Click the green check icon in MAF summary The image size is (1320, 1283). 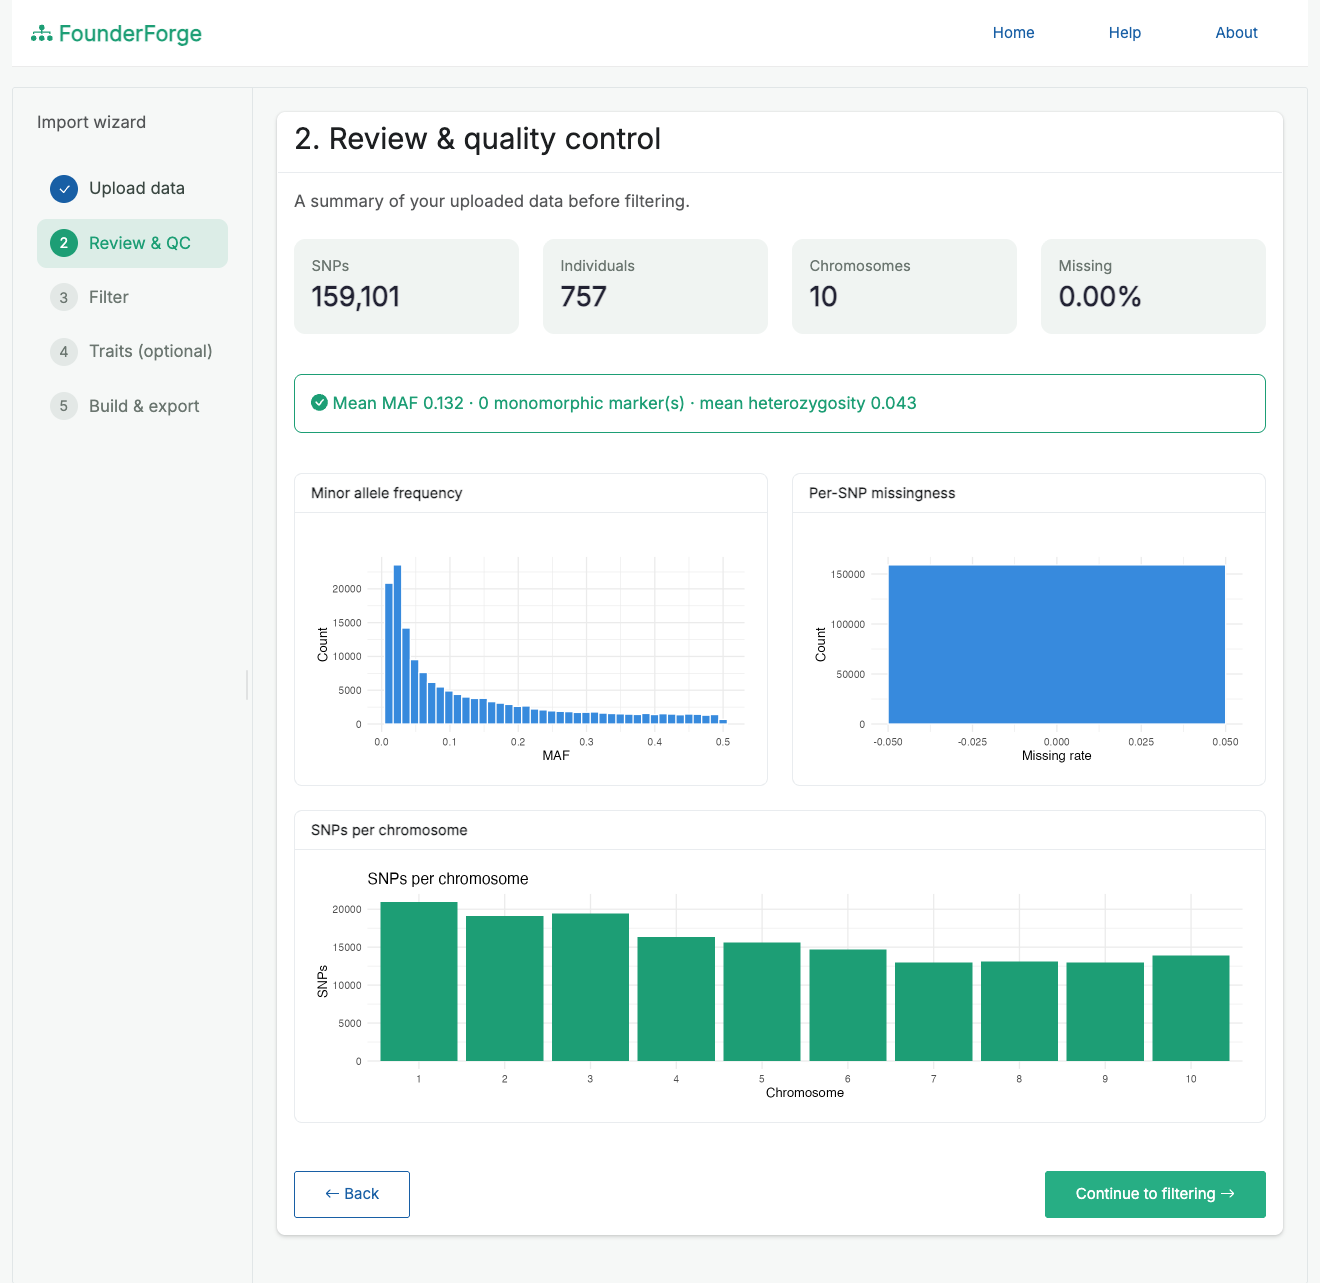click(x=319, y=403)
